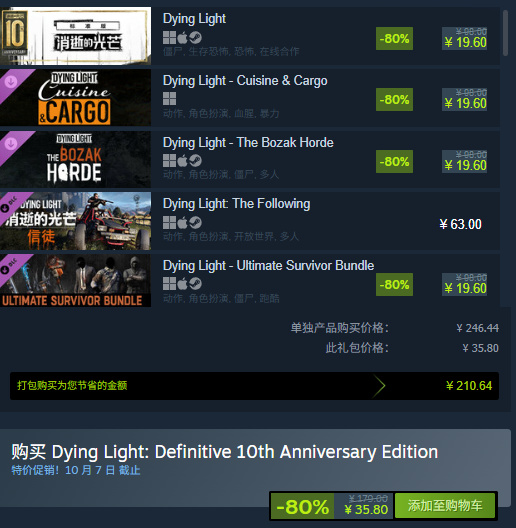Click the ¥63.00 price of The Following
Viewport: 516px width, 528px height.
460,224
